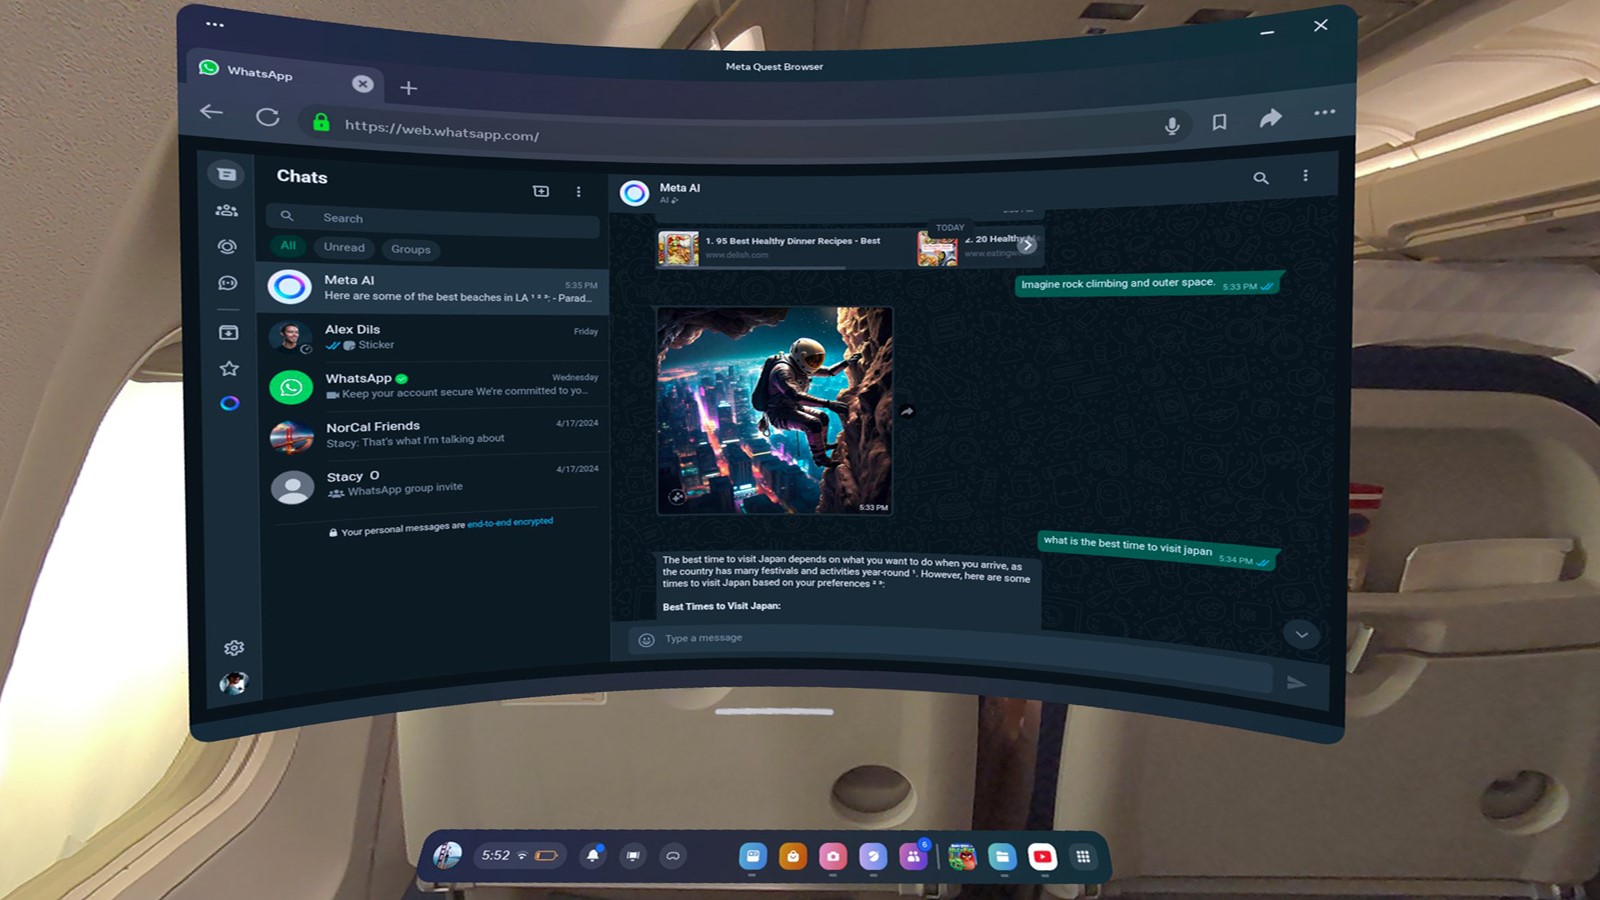Open notifications bell in Quest dock
The width and height of the screenshot is (1600, 900).
(x=593, y=856)
